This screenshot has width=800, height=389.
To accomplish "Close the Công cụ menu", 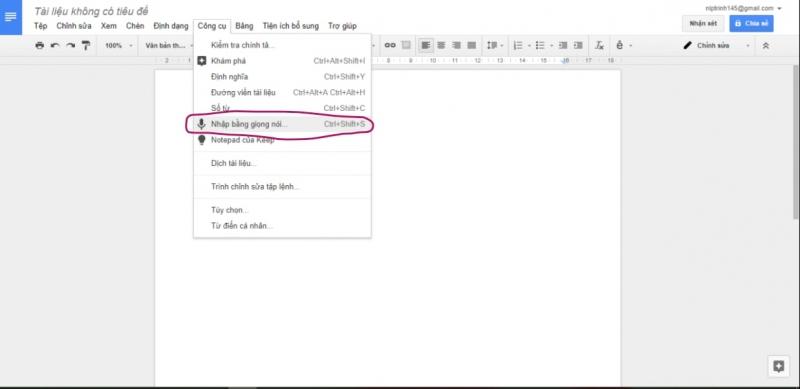I will click(212, 26).
